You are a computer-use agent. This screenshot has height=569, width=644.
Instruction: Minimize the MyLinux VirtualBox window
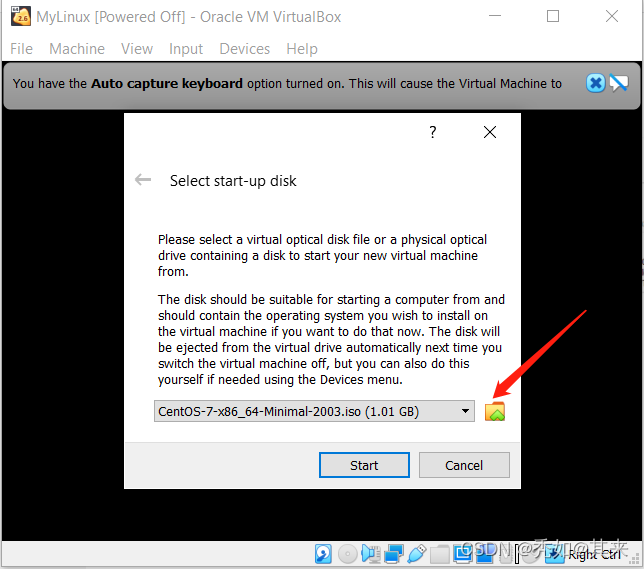coord(495,16)
